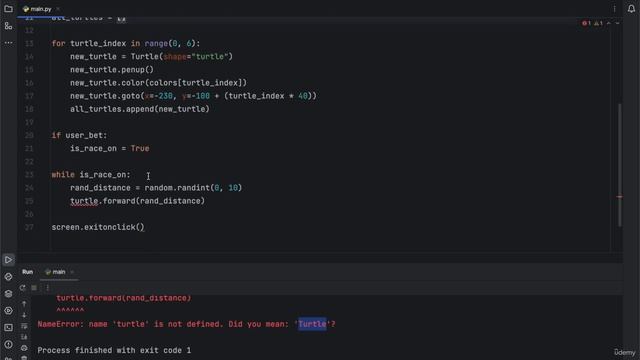The height and width of the screenshot is (360, 640).
Task: Jump down the stack trace arrow
Action: pyautogui.click(x=24, y=315)
